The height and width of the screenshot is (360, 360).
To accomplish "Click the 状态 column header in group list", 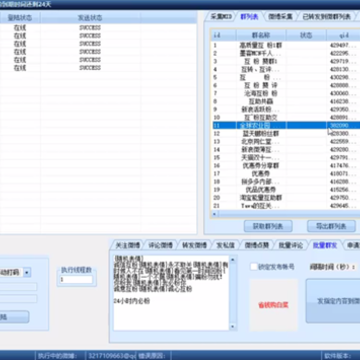I will coord(306,35).
